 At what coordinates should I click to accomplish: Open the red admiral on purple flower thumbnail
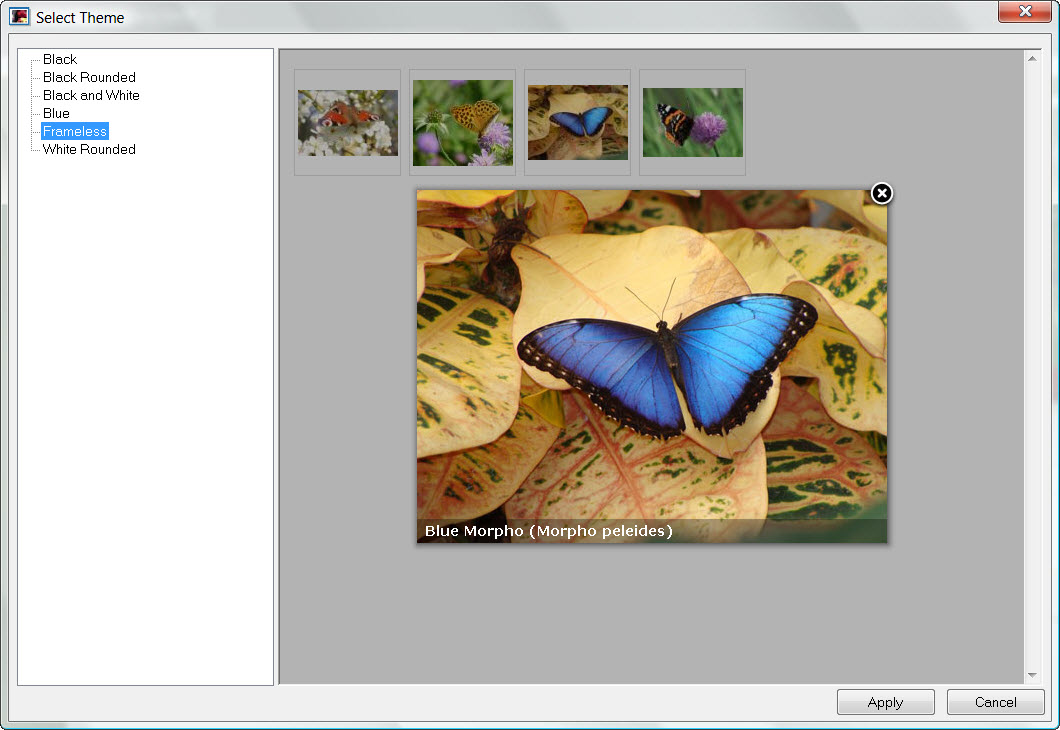pyautogui.click(x=692, y=122)
